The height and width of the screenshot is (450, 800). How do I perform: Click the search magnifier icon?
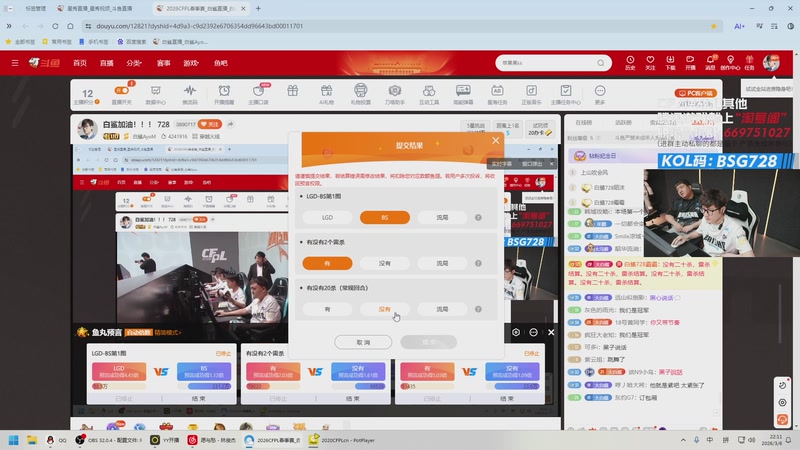tap(601, 63)
